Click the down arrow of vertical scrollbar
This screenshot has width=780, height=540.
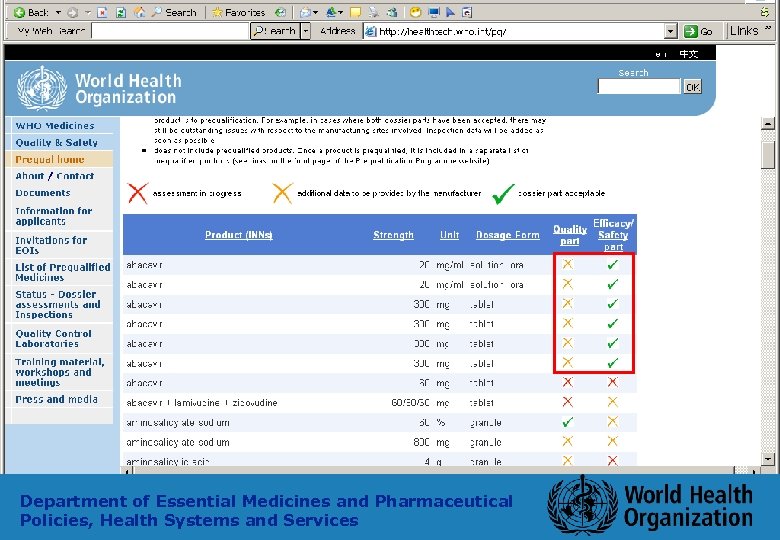(x=768, y=459)
